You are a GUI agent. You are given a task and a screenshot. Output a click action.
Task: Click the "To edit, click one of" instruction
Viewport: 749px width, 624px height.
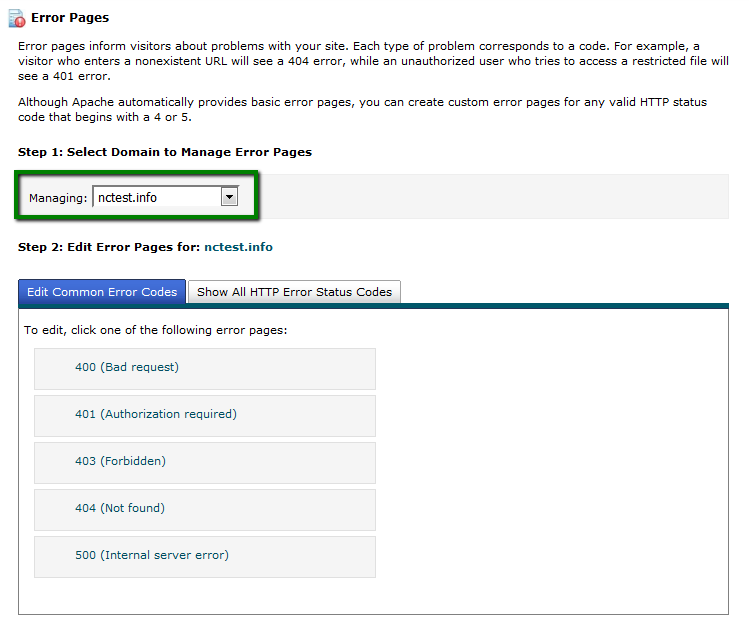coord(155,330)
